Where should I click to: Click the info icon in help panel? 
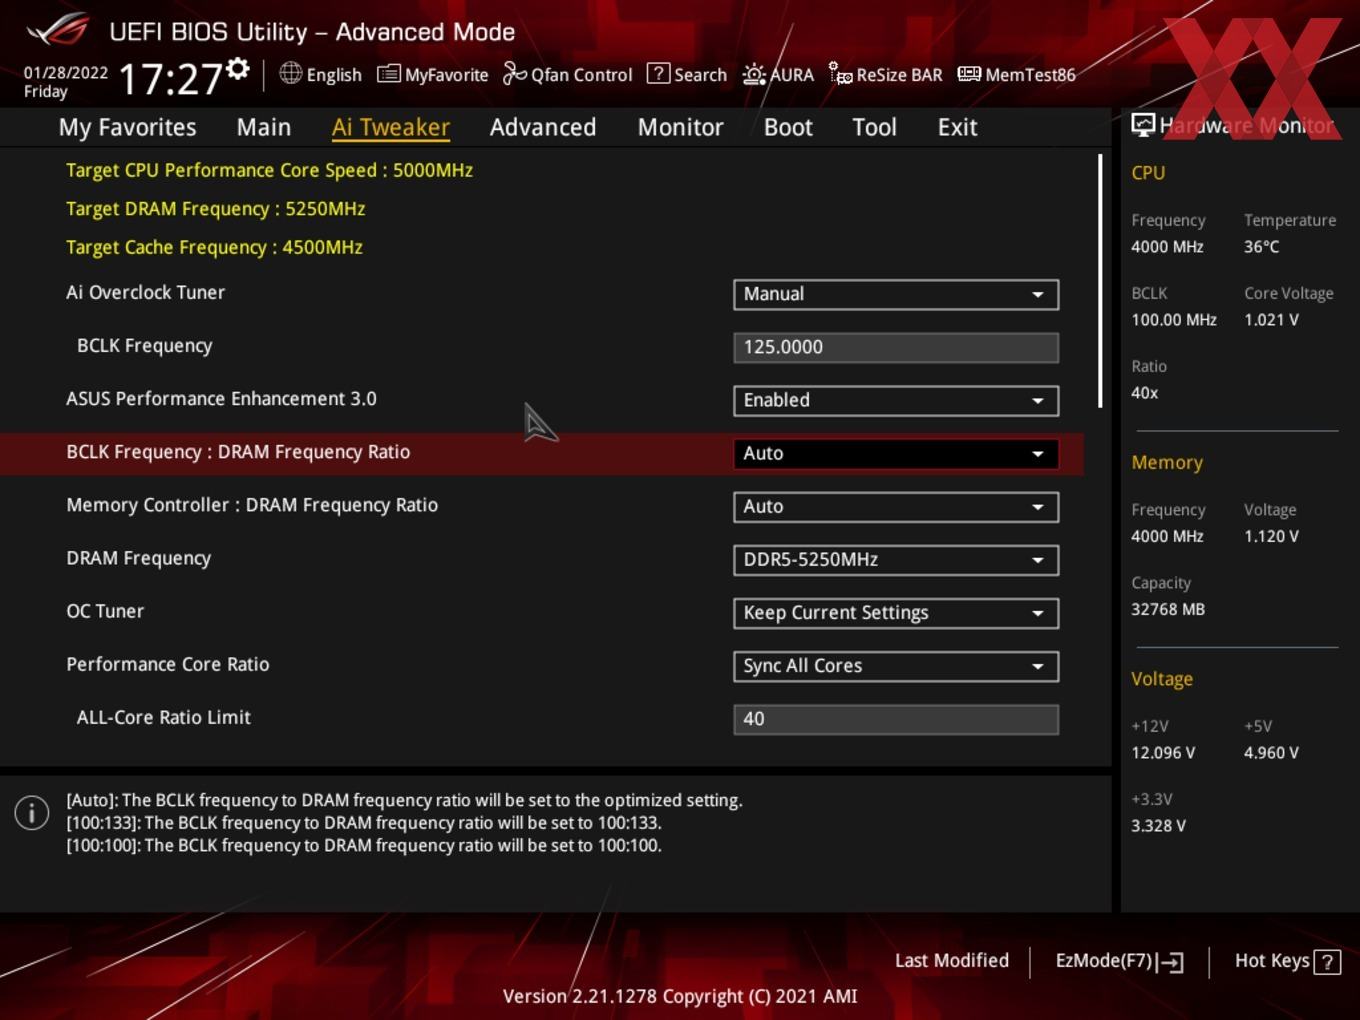(x=32, y=813)
